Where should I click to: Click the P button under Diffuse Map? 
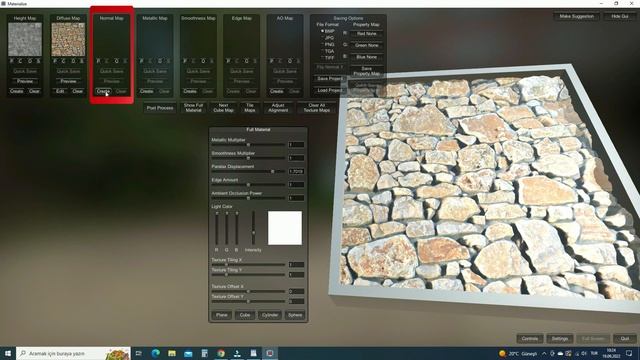(x=55, y=61)
